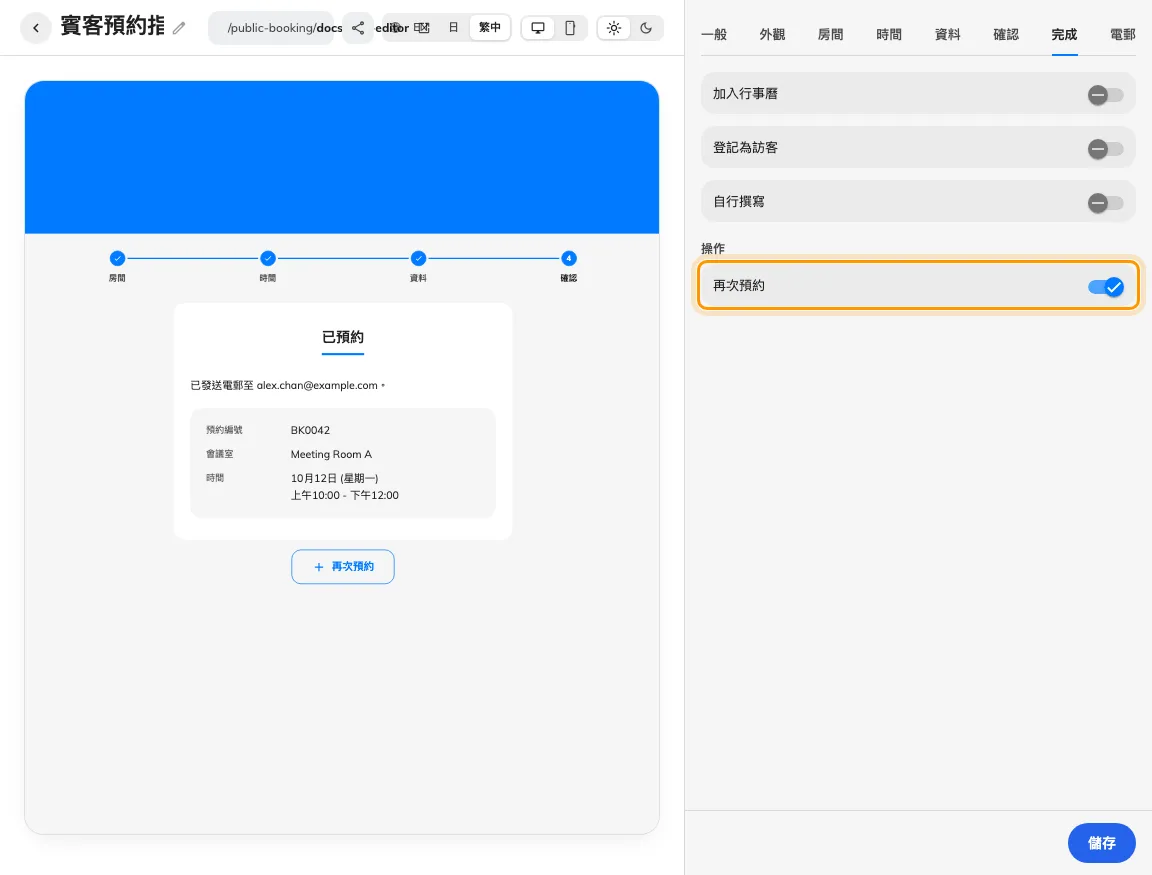
Task: Switch to the 確認 tab
Action: click(1006, 35)
